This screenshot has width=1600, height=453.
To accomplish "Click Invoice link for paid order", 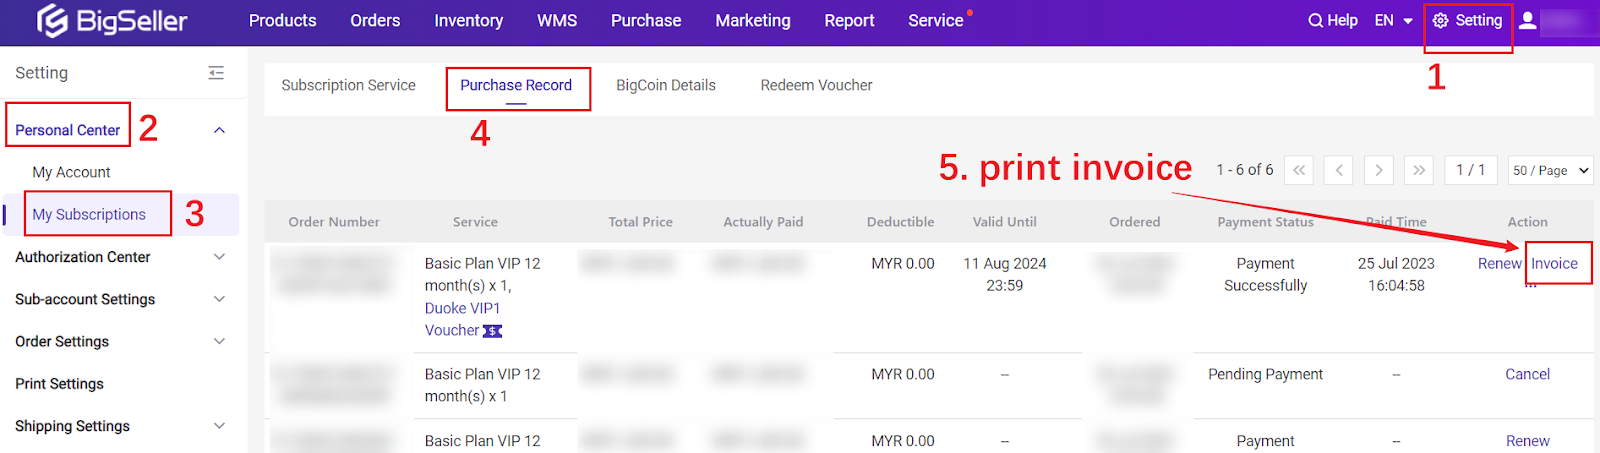I will pyautogui.click(x=1554, y=264).
